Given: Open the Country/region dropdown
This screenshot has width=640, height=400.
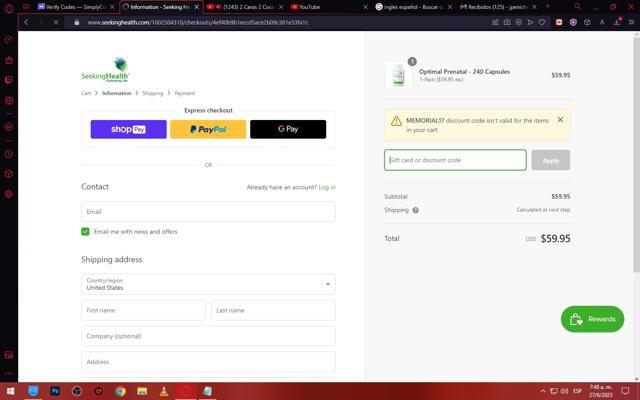Looking at the screenshot, I should [208, 284].
